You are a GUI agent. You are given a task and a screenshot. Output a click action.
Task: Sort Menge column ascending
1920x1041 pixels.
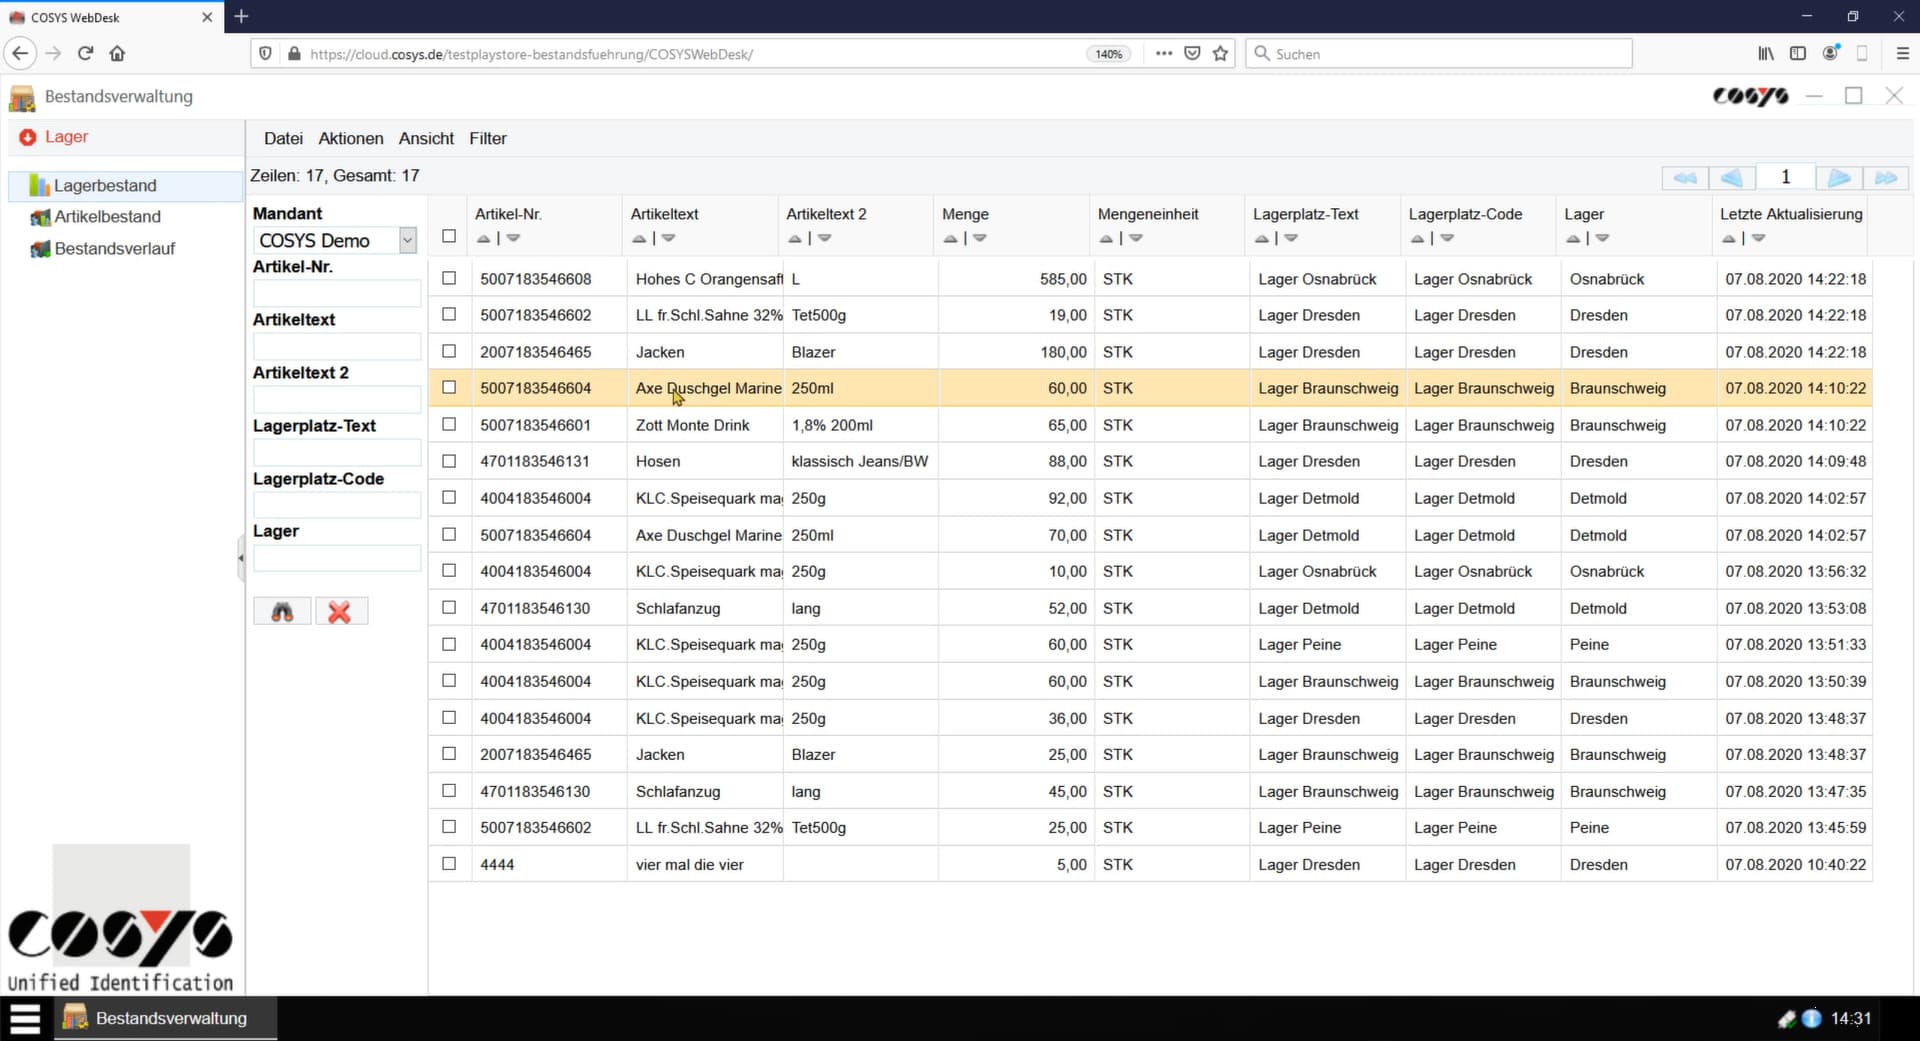951,238
